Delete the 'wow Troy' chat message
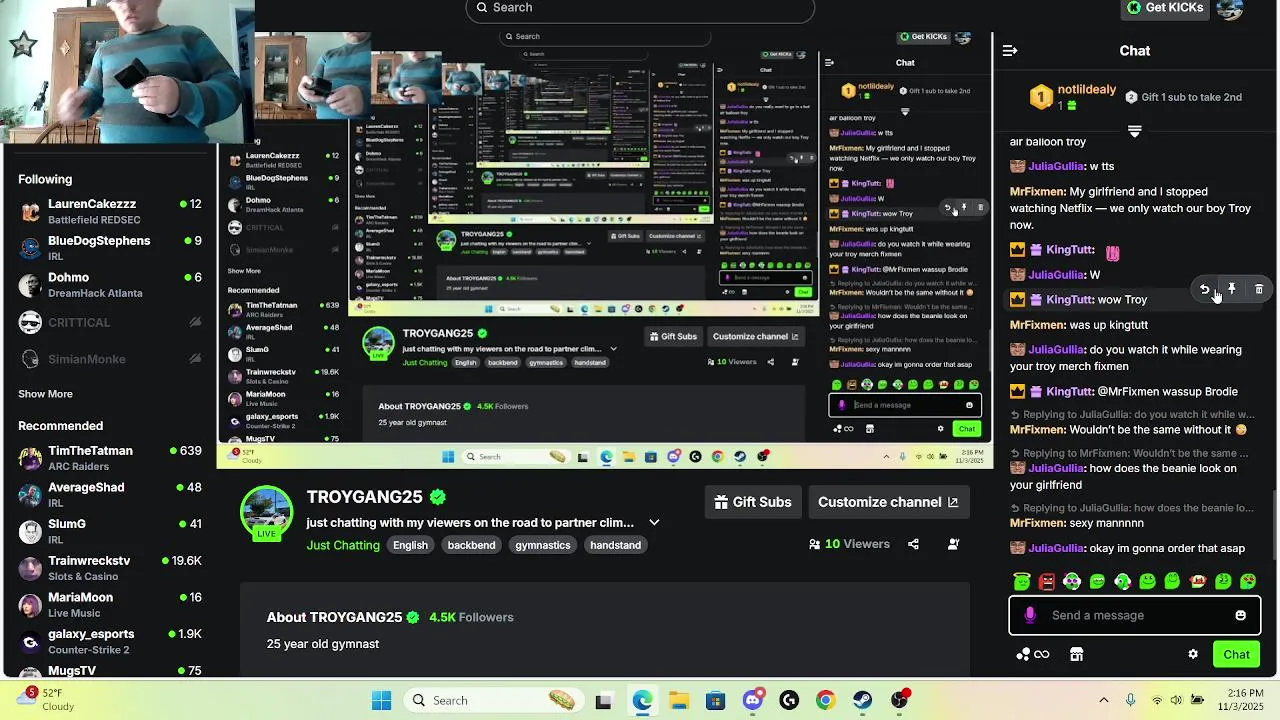This screenshot has width=1280, height=720. tap(1259, 289)
